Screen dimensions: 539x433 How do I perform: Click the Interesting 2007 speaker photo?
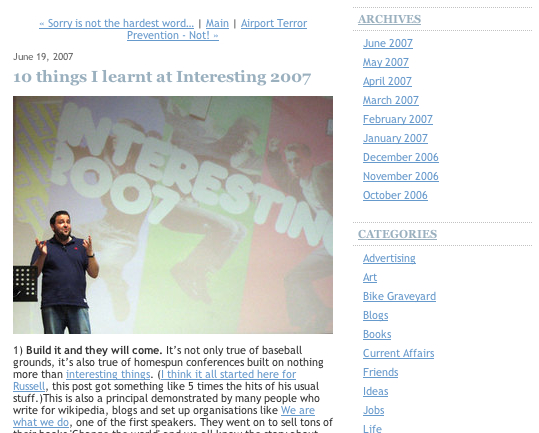point(173,215)
